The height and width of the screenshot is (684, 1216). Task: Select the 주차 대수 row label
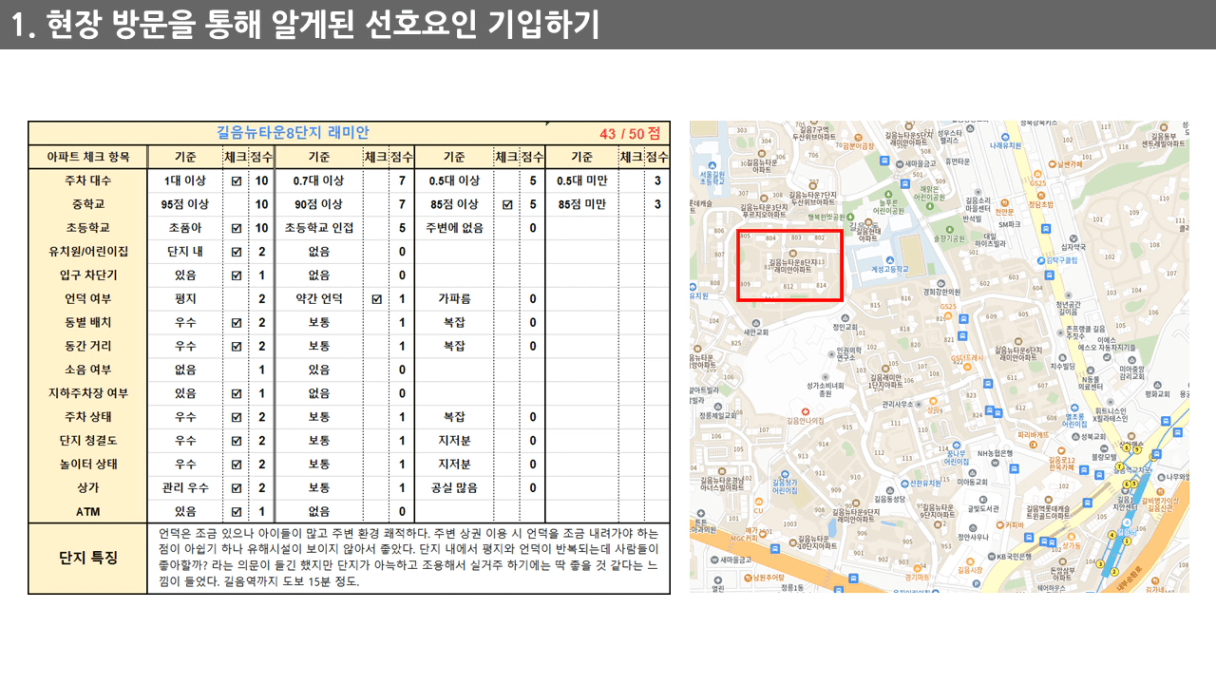pyautogui.click(x=88, y=181)
